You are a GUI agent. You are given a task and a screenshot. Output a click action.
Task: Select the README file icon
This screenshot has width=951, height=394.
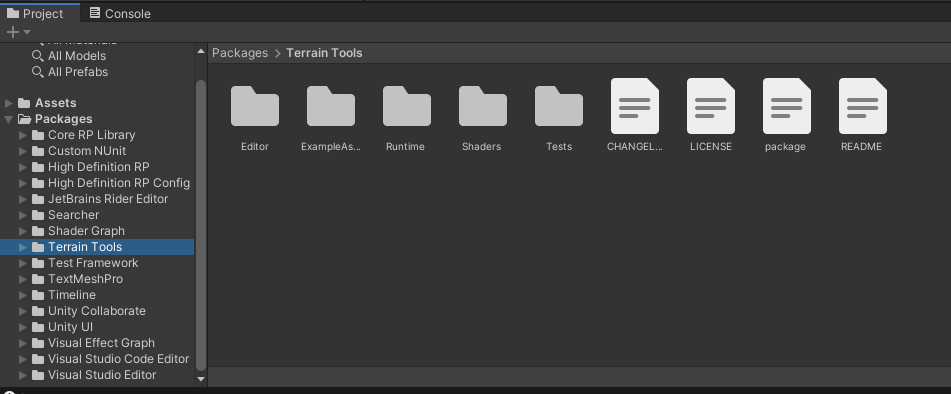[x=862, y=106]
